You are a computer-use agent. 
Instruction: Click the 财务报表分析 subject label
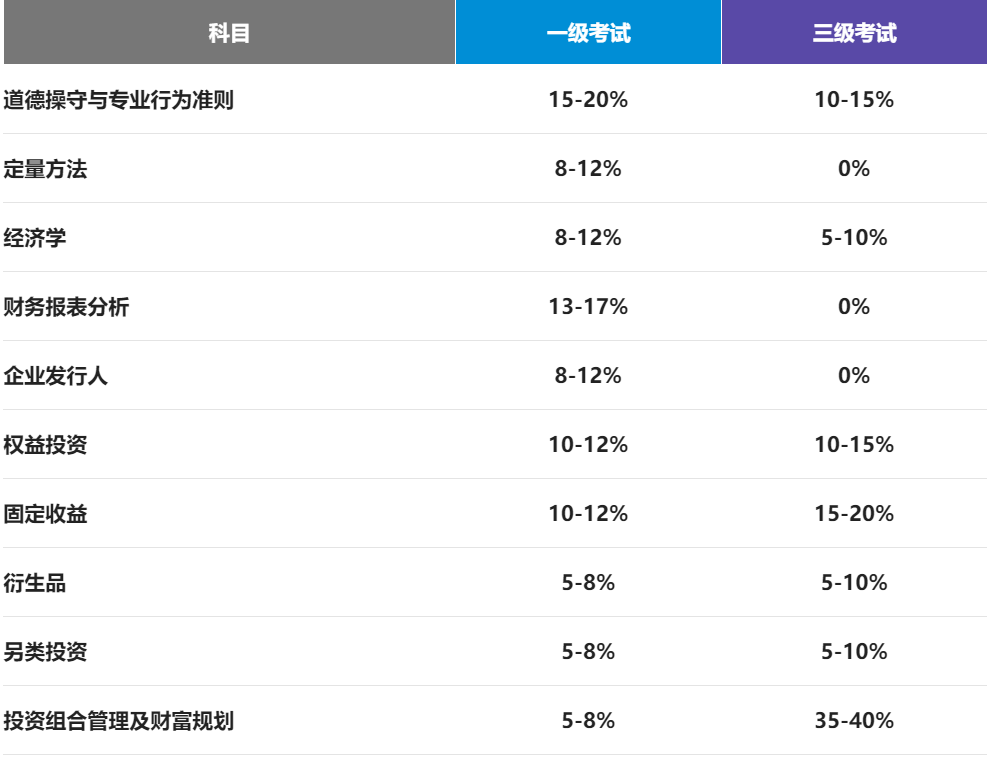click(66, 307)
